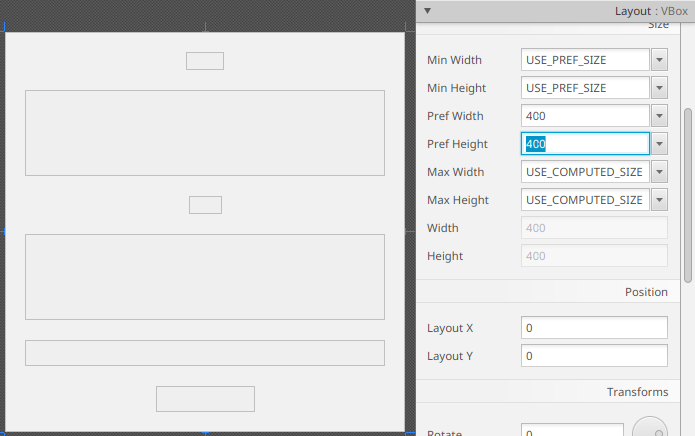Click the Layout Y input field
The image size is (695, 436).
(x=594, y=356)
